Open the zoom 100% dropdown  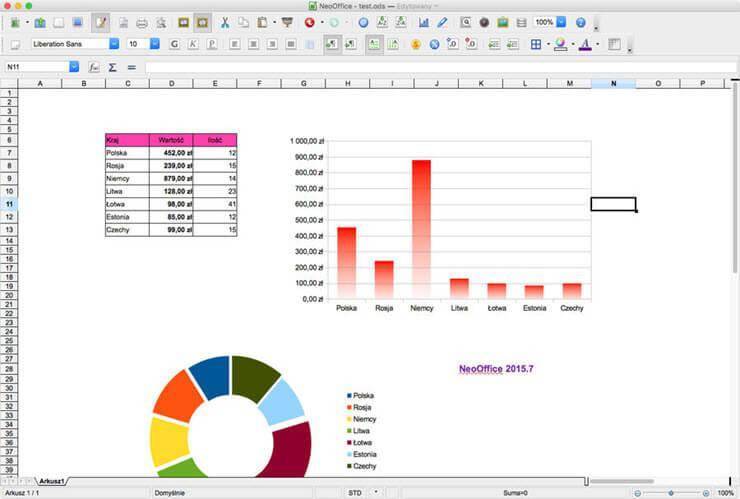click(x=561, y=22)
